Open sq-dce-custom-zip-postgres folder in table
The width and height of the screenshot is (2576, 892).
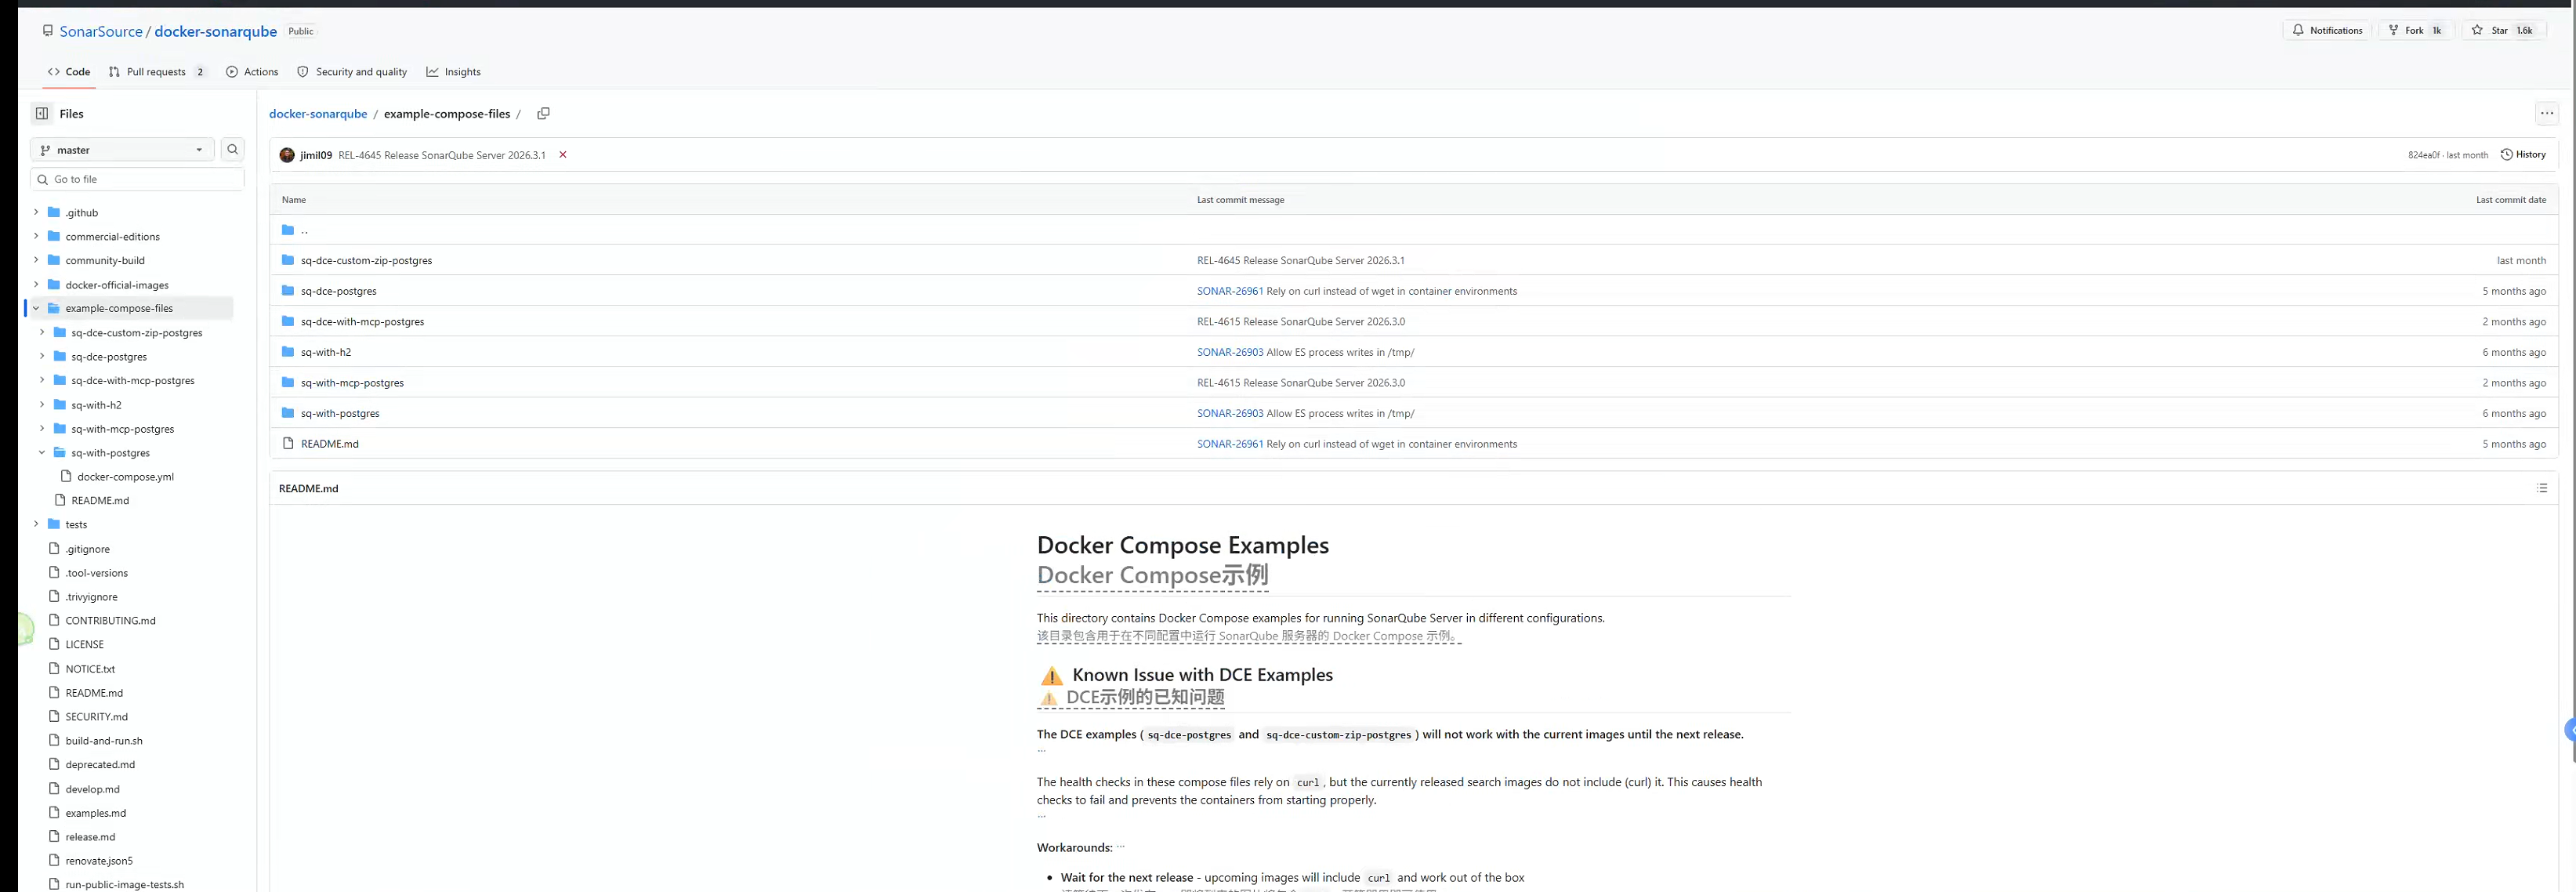[366, 260]
